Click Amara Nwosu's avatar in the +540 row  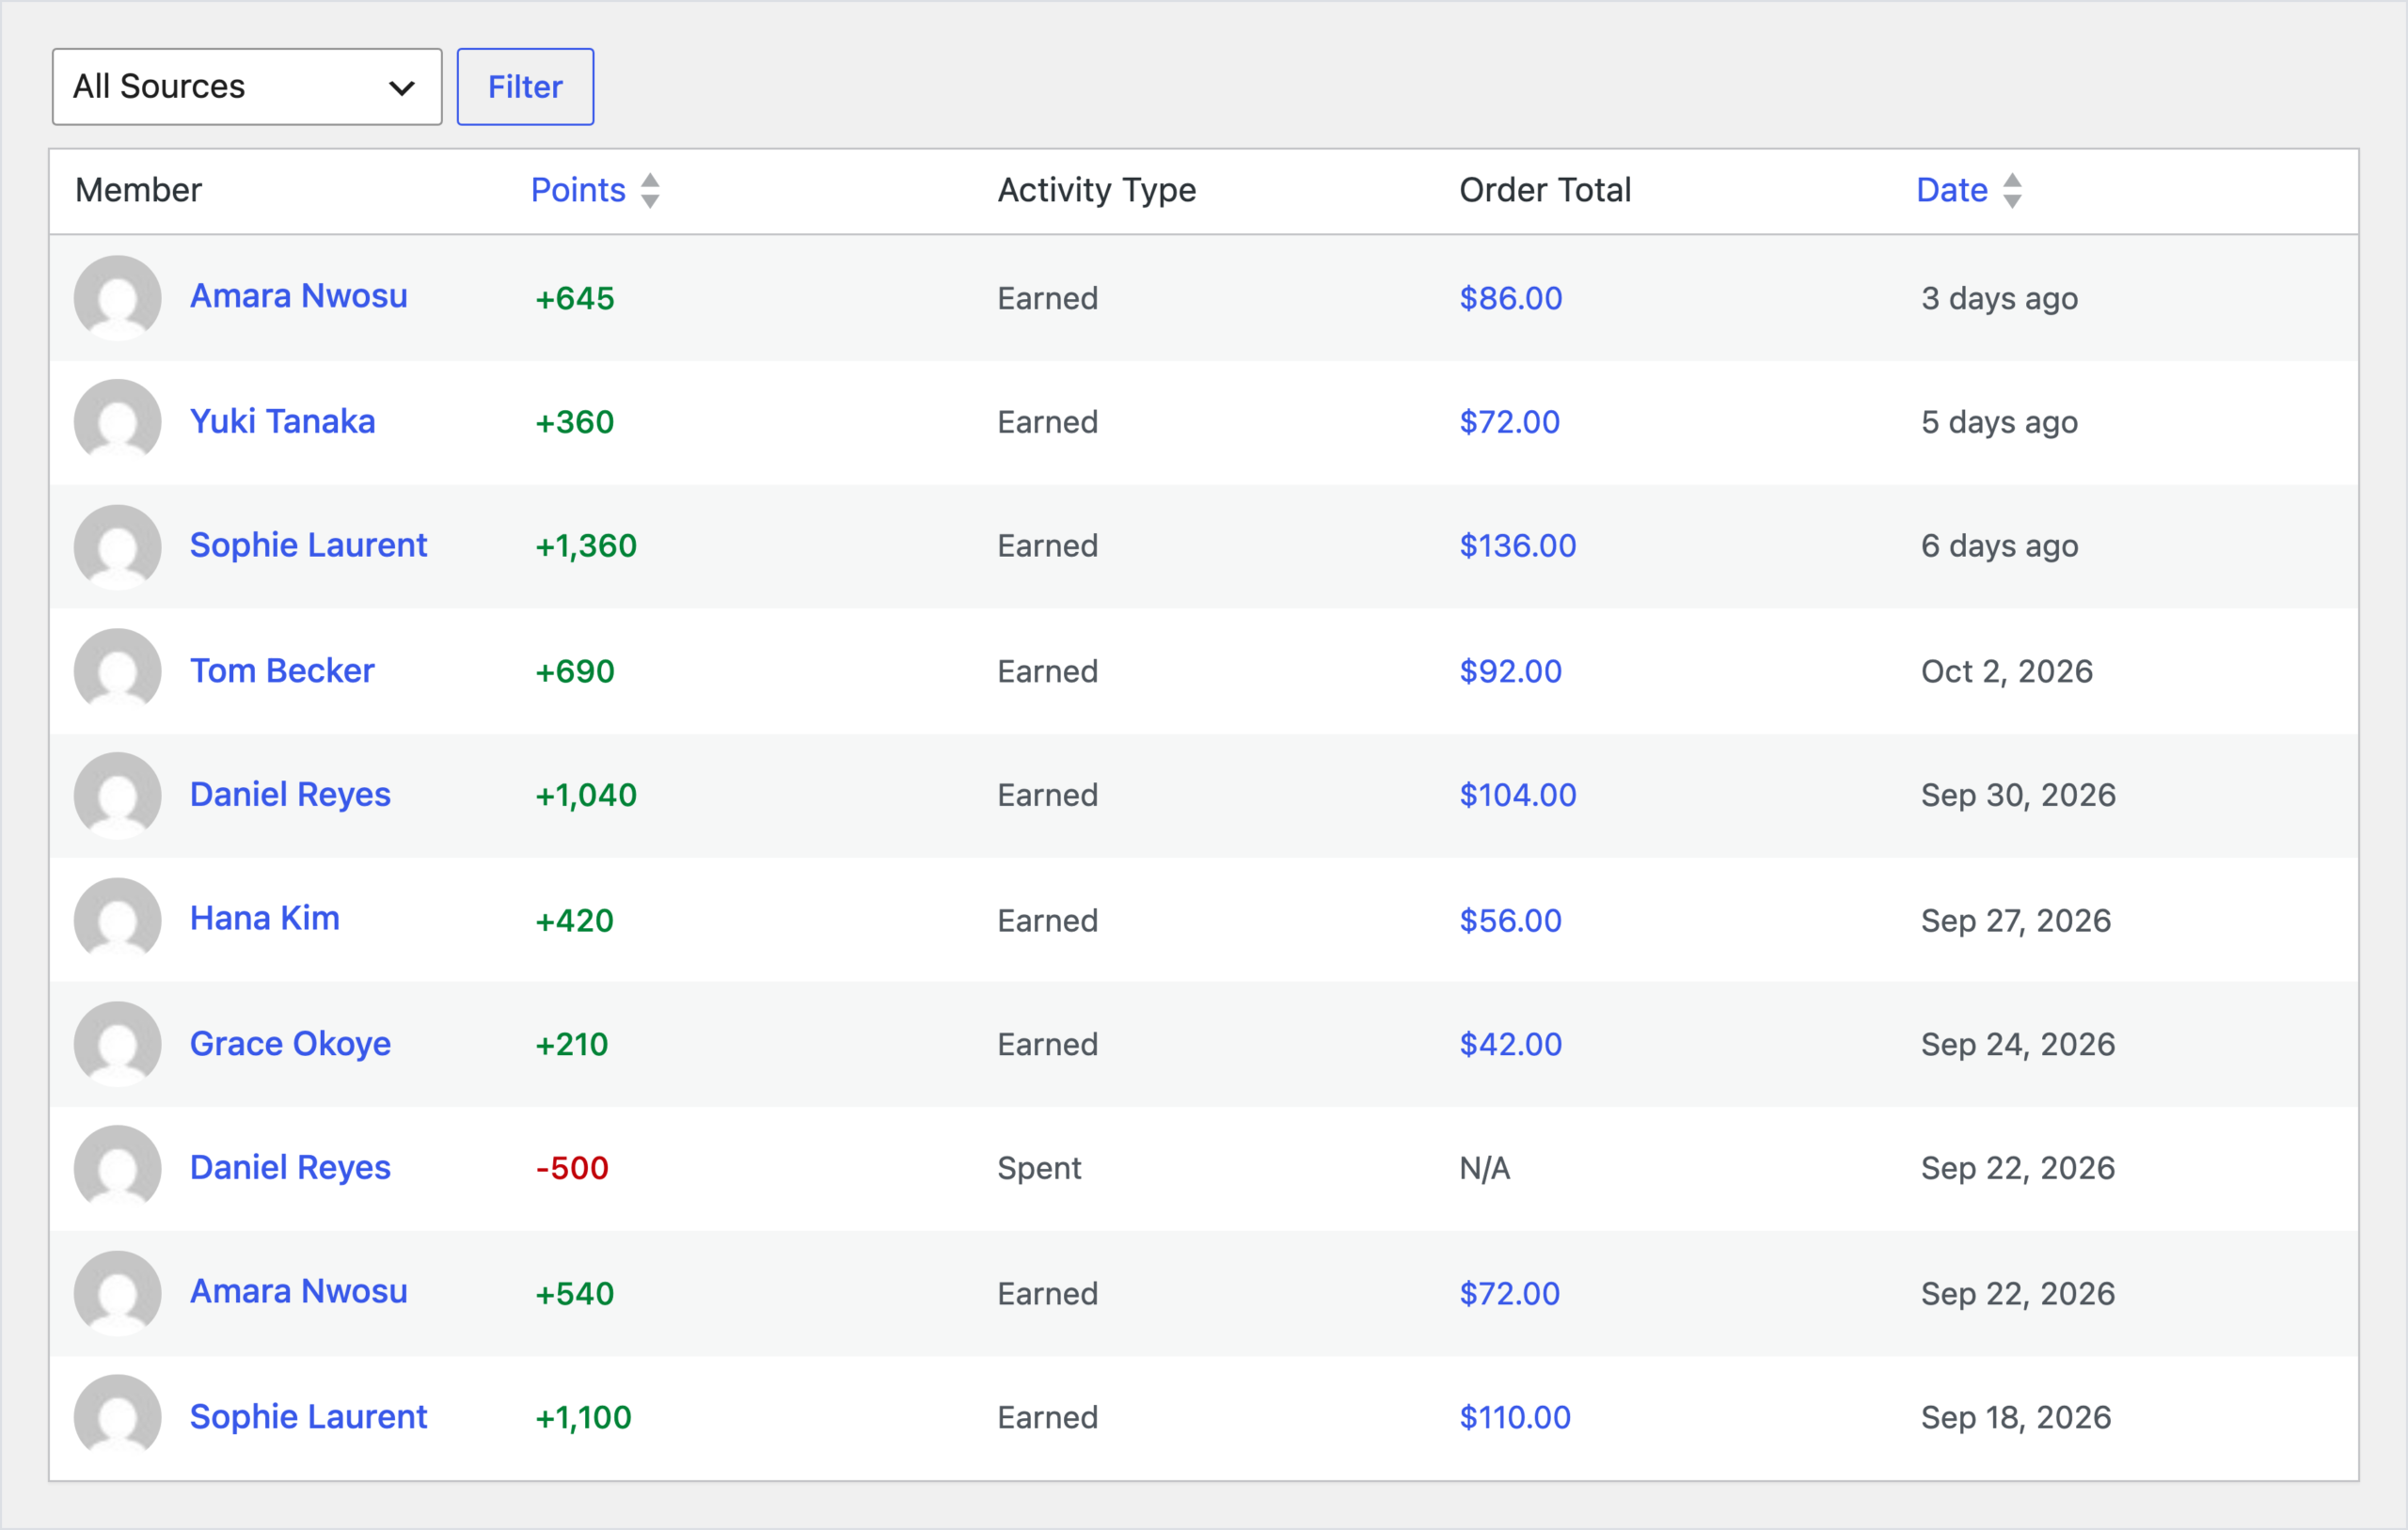tap(118, 1293)
